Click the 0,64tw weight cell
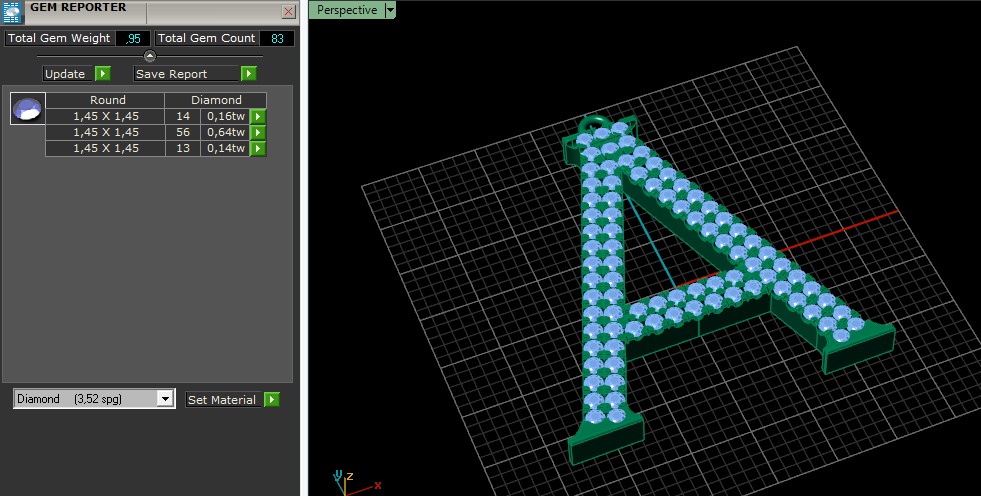This screenshot has height=496, width=981. pyautogui.click(x=225, y=133)
